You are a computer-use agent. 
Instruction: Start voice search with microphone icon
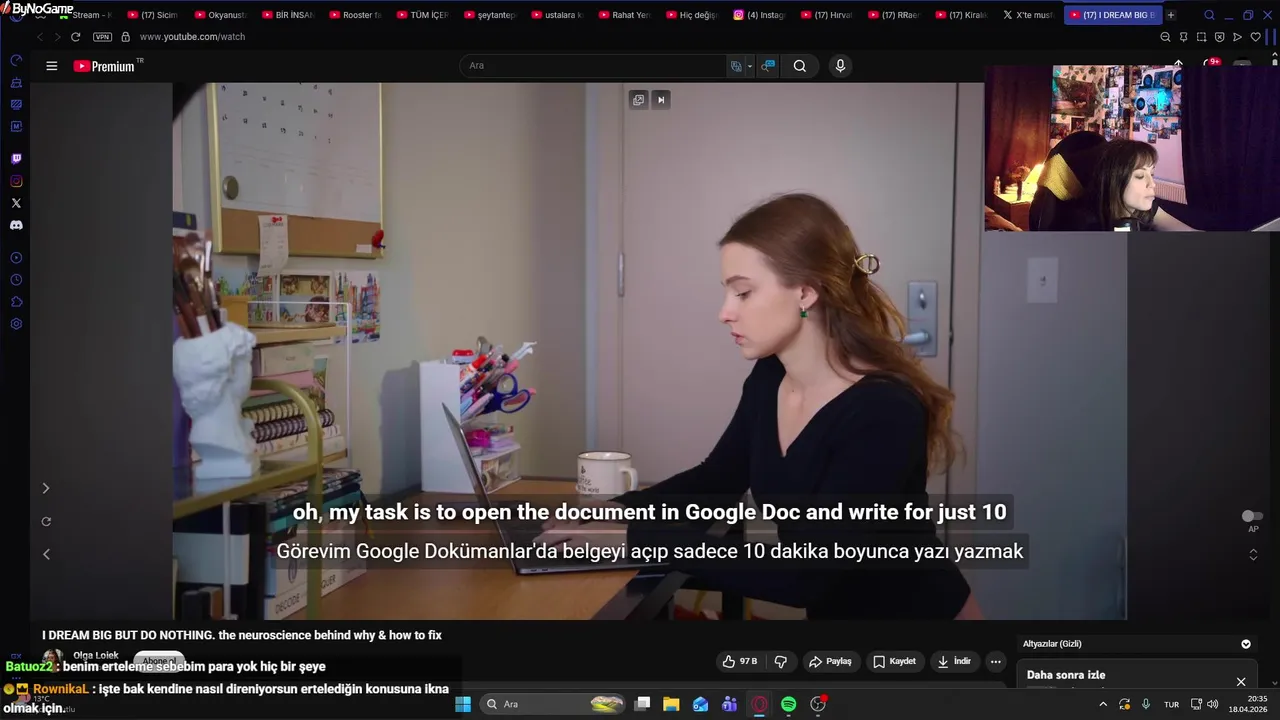[x=840, y=66]
